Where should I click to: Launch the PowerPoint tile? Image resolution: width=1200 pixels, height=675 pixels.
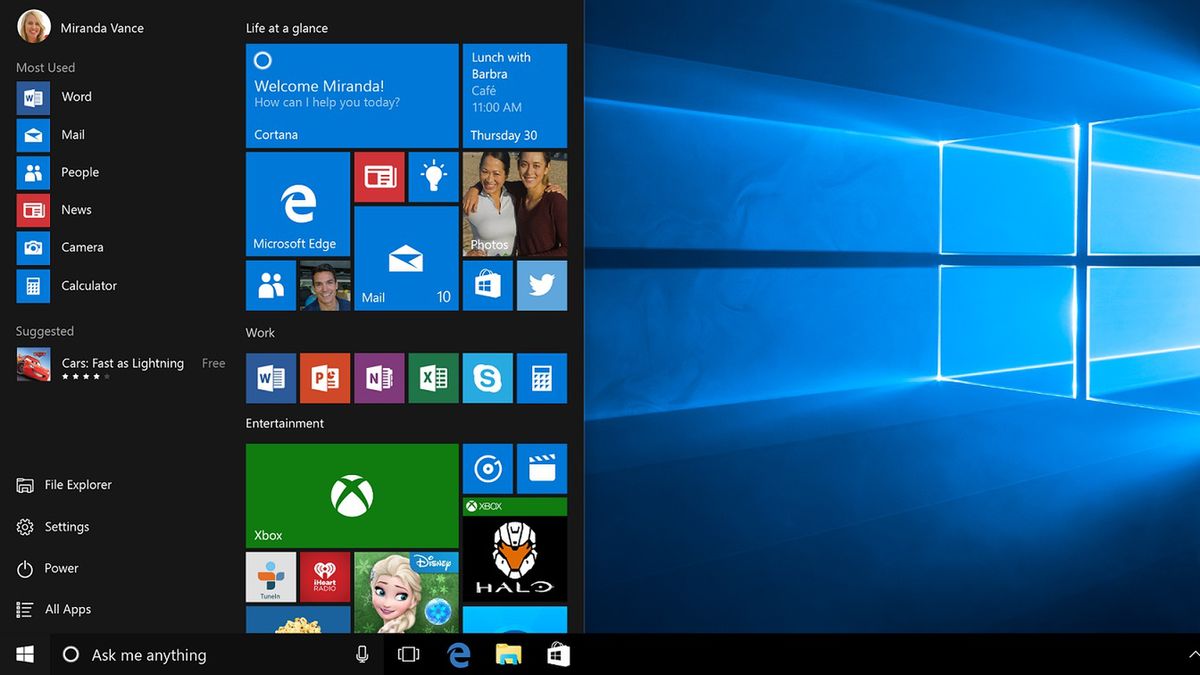(325, 378)
